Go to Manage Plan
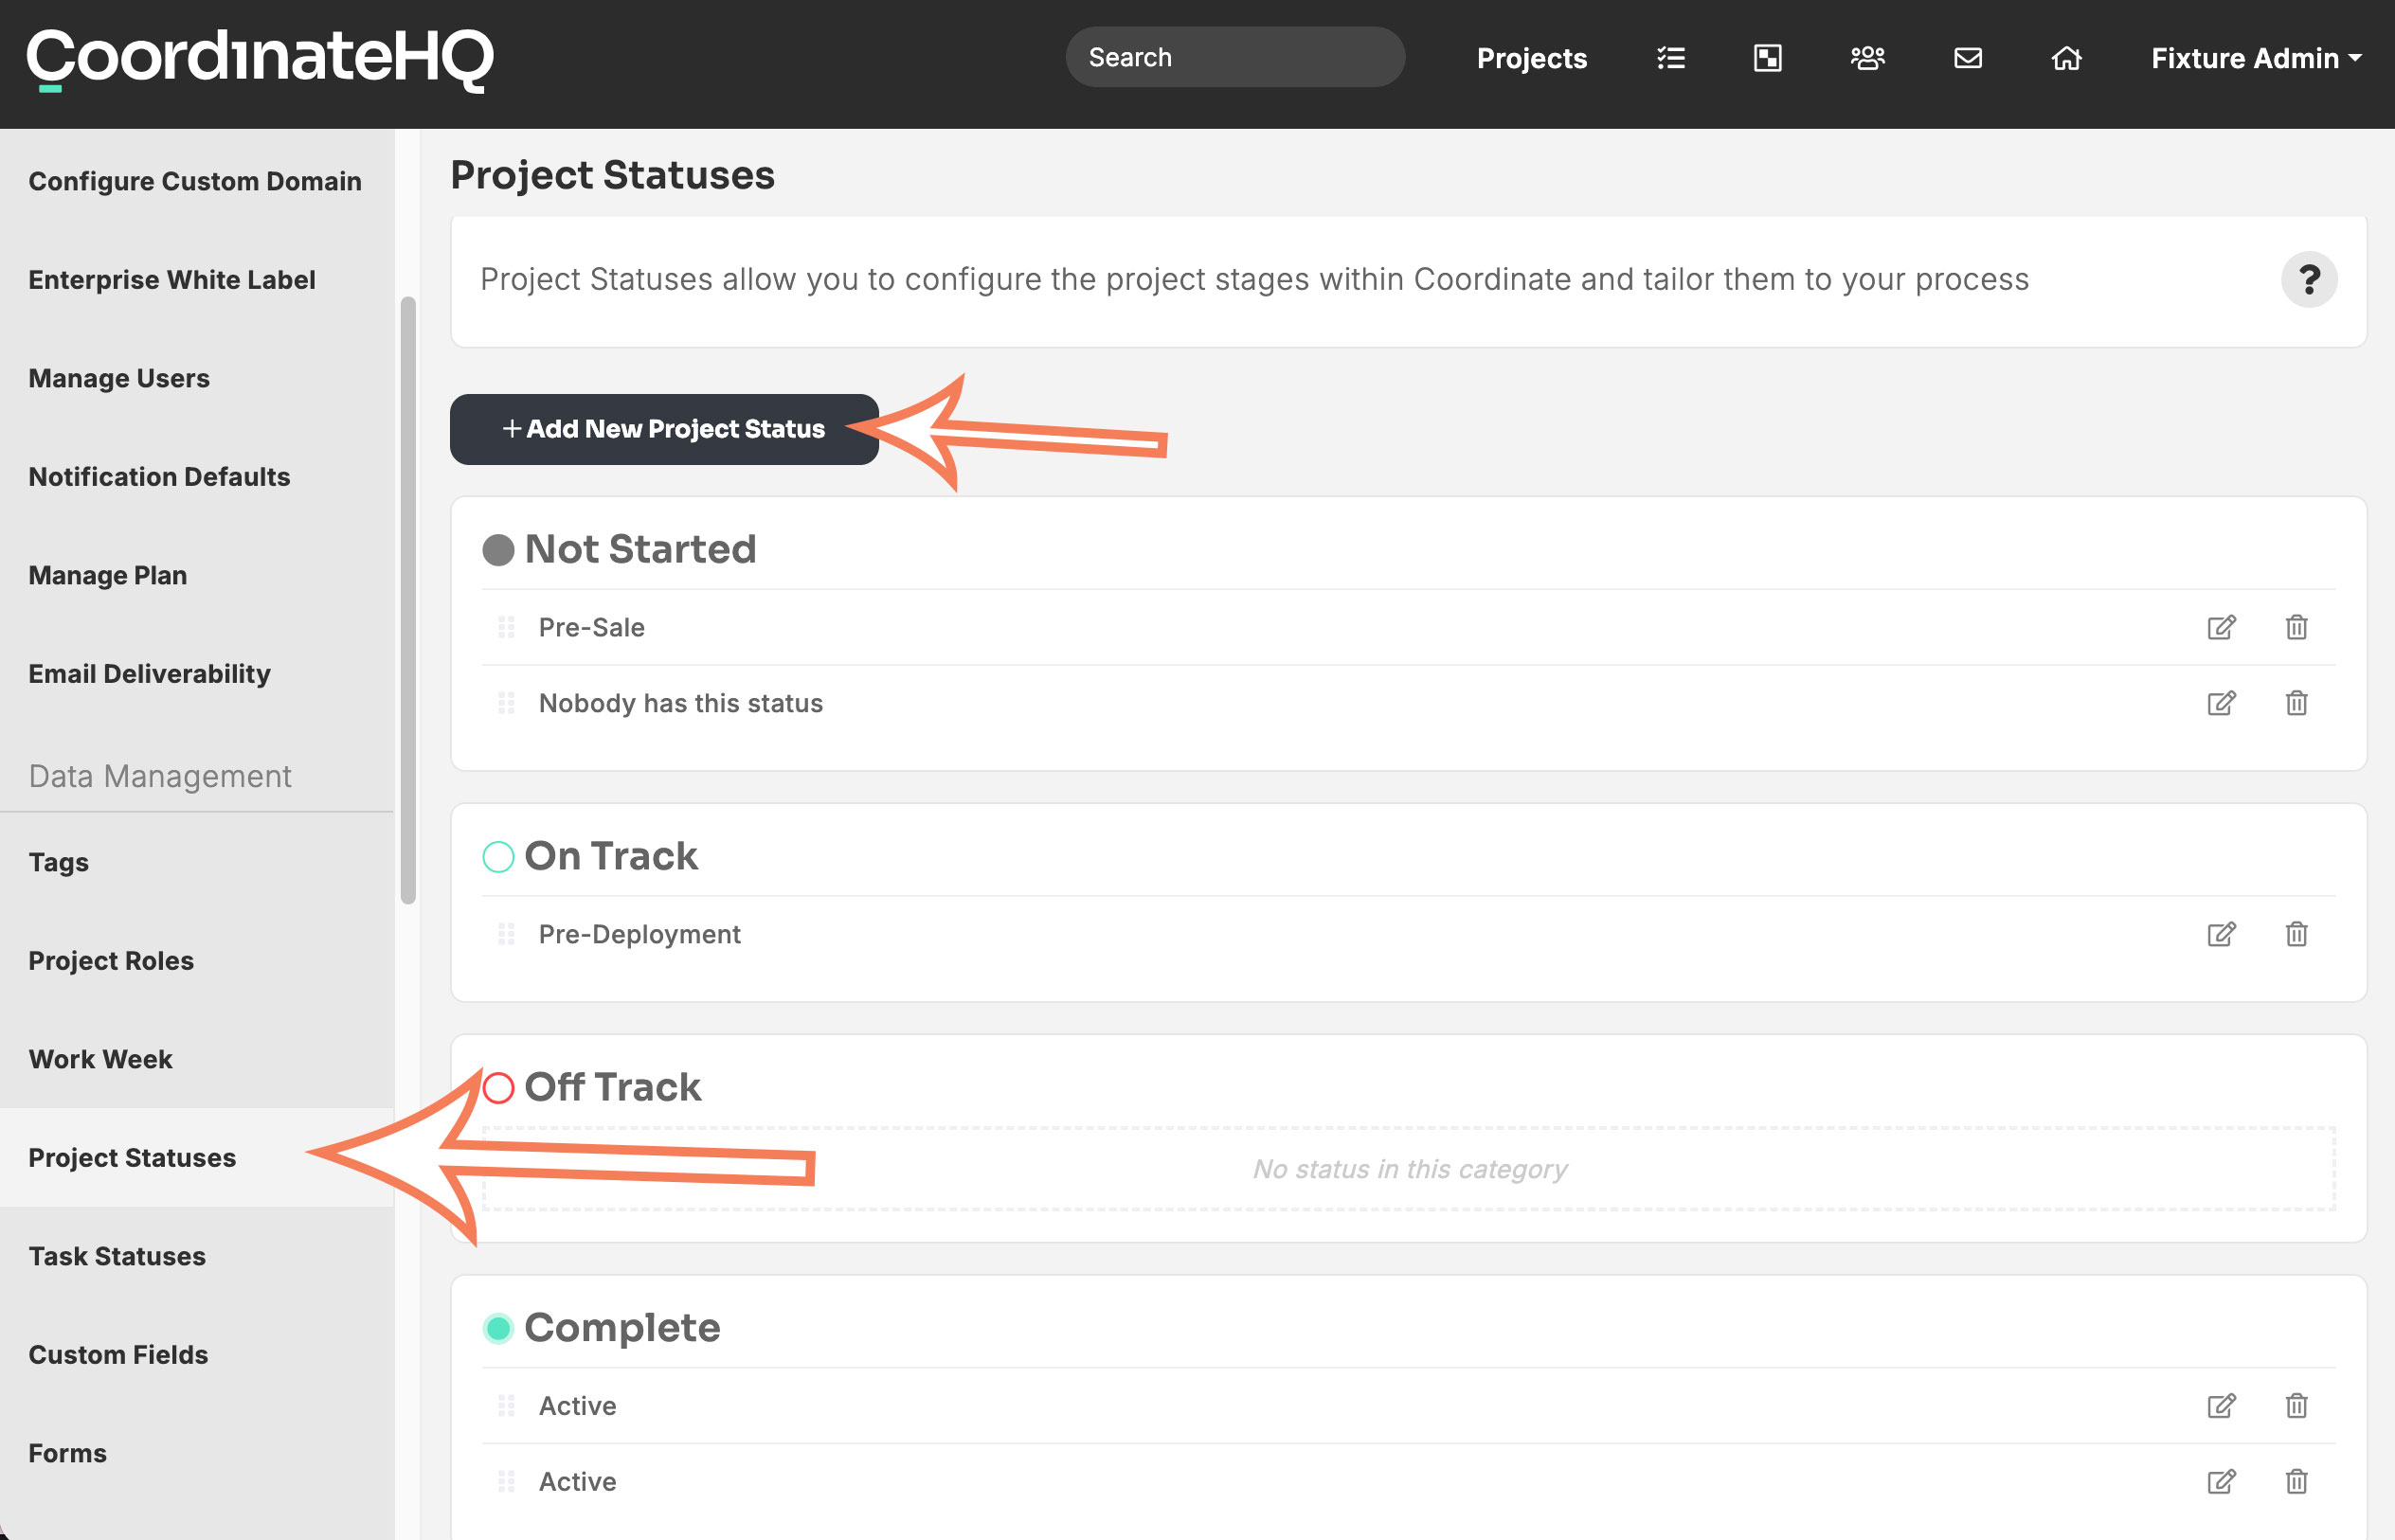Screen dimensions: 2395x1540 [108, 575]
